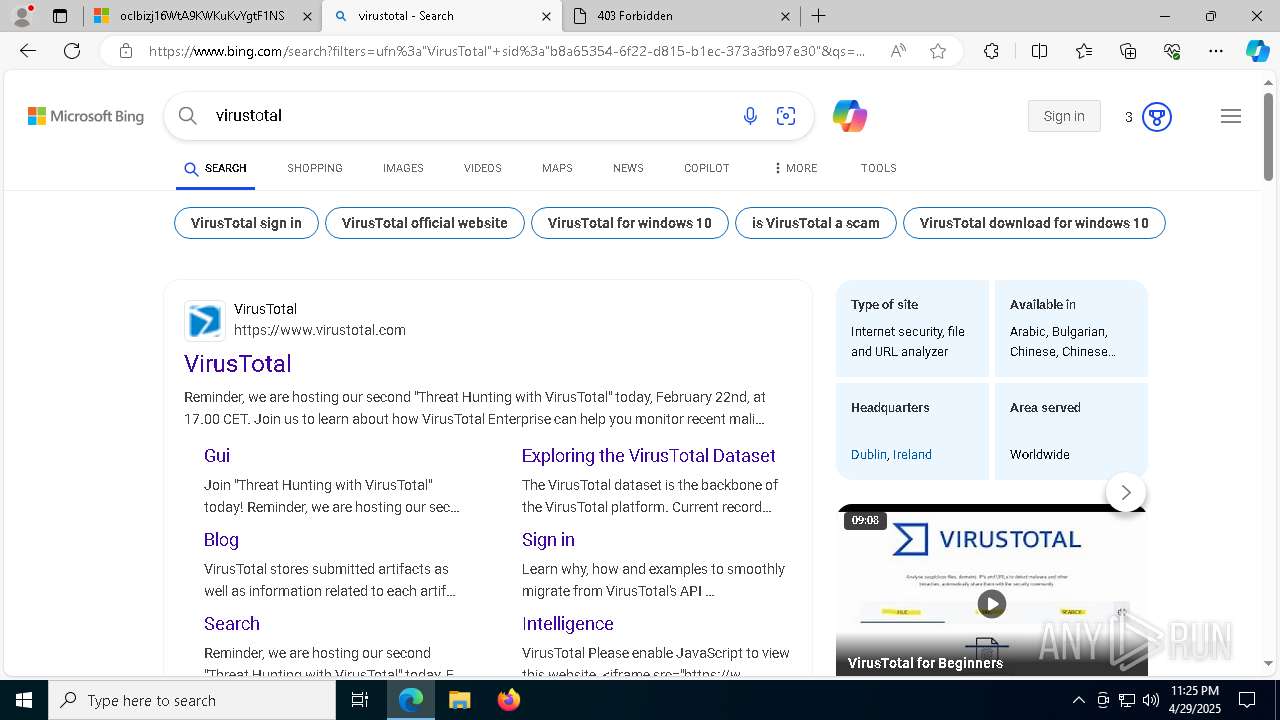
Task: Open visual search camera icon
Action: (x=786, y=116)
